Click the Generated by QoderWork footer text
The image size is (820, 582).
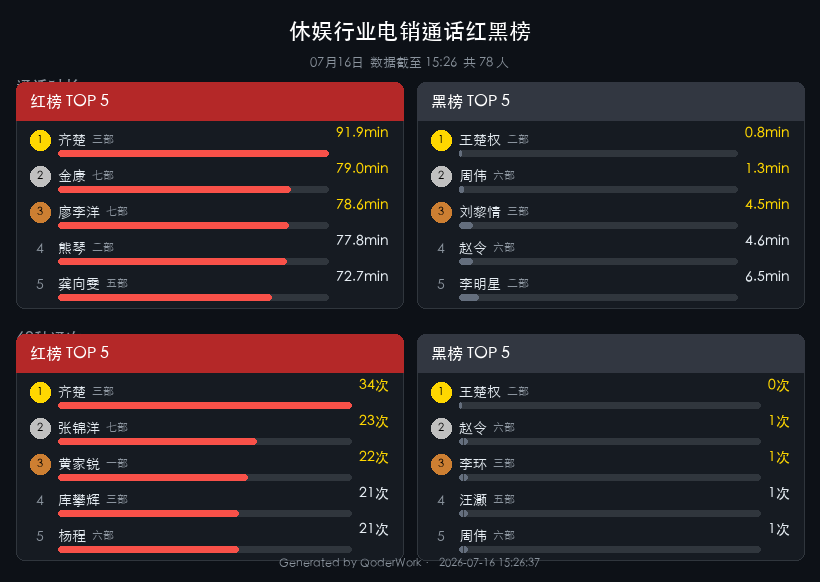pos(350,563)
